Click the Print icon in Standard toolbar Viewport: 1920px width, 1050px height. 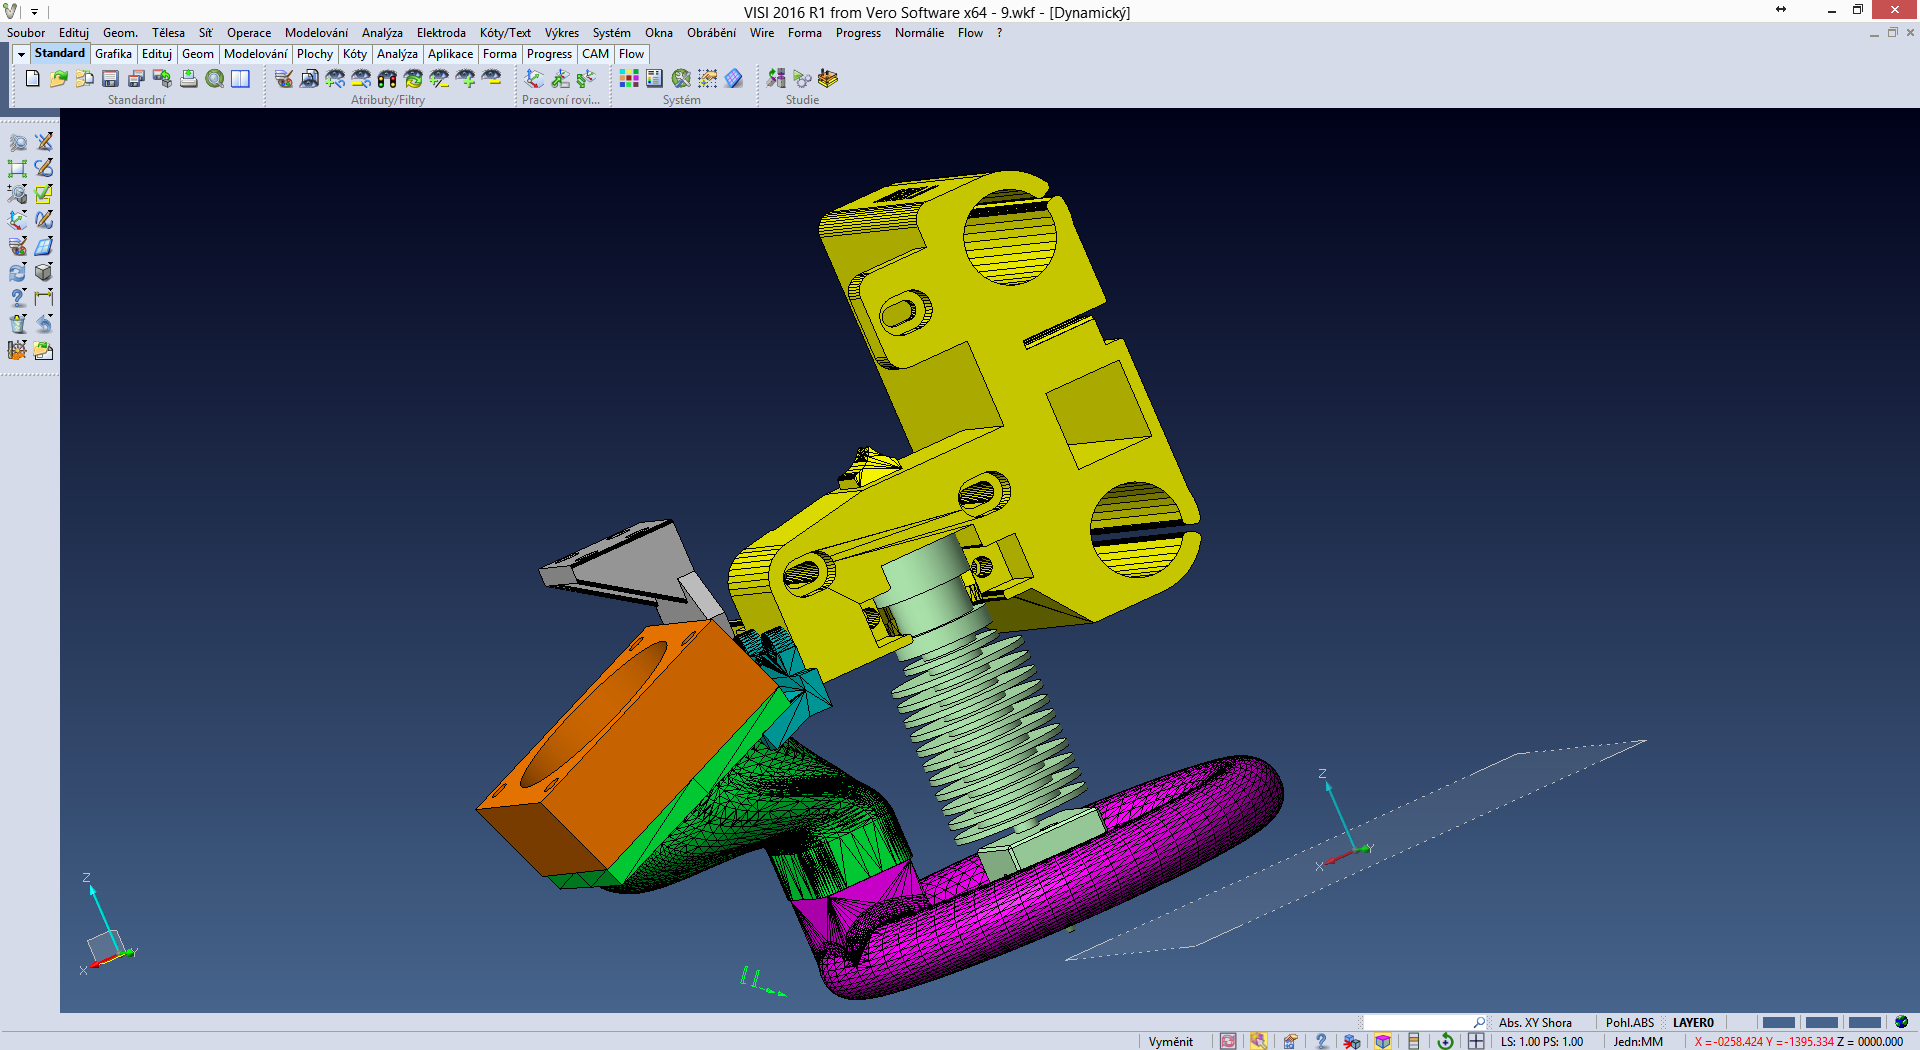click(x=188, y=78)
